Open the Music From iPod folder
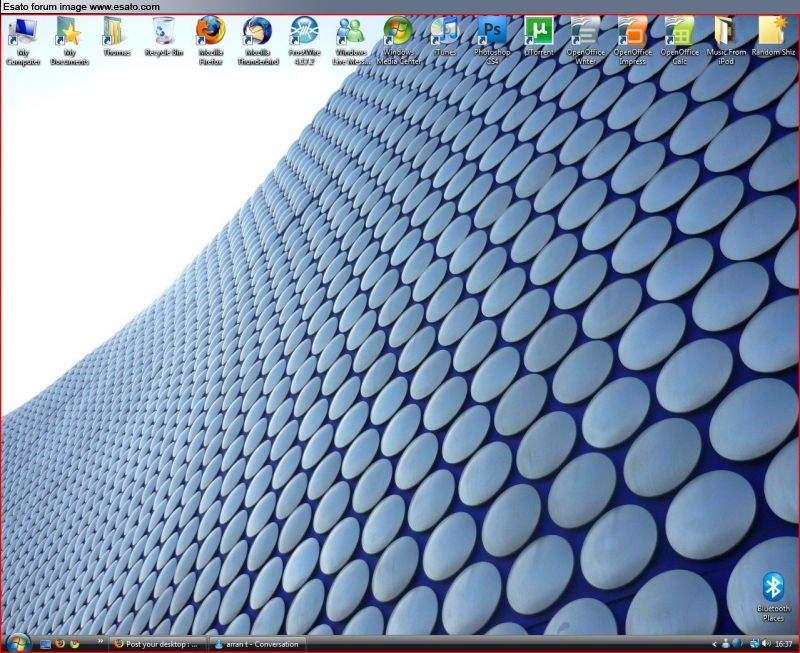The image size is (800, 653). point(726,32)
